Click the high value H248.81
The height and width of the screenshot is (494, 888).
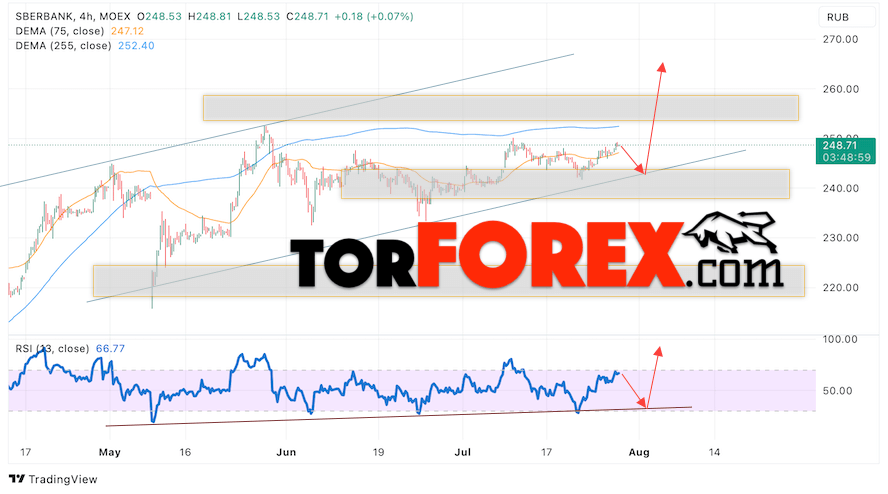[210, 16]
